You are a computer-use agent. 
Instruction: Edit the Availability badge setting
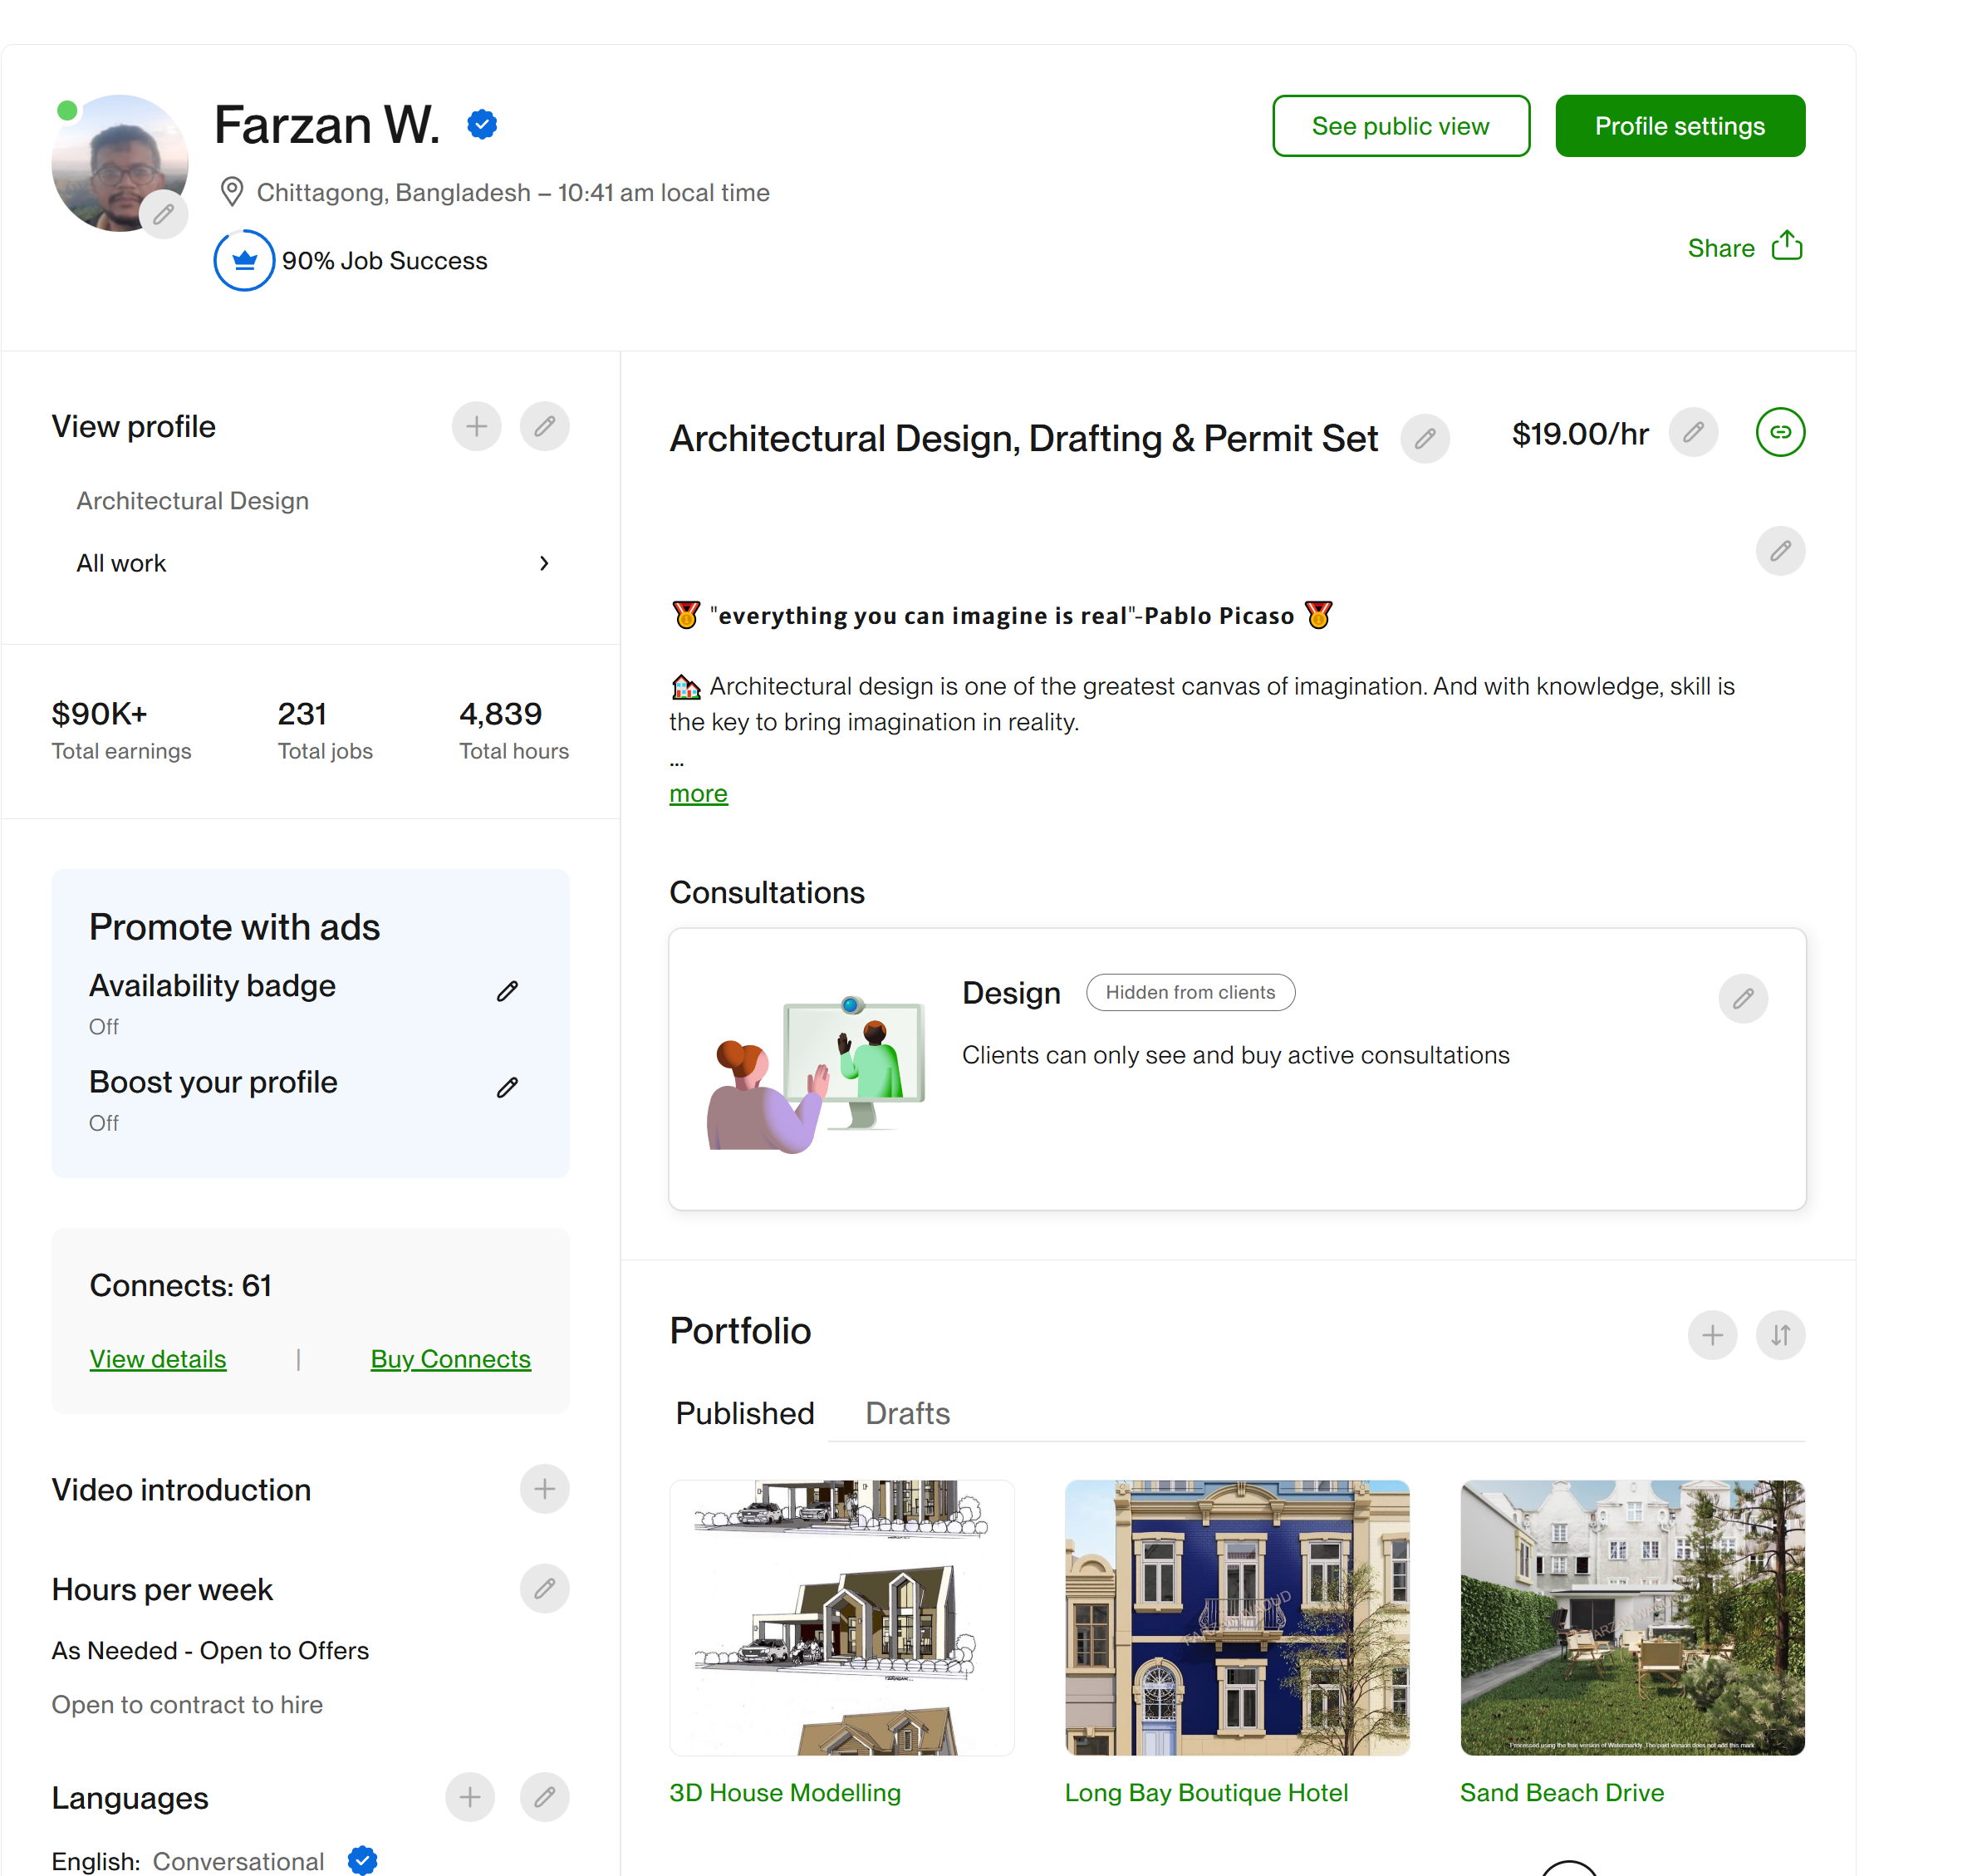[x=507, y=991]
